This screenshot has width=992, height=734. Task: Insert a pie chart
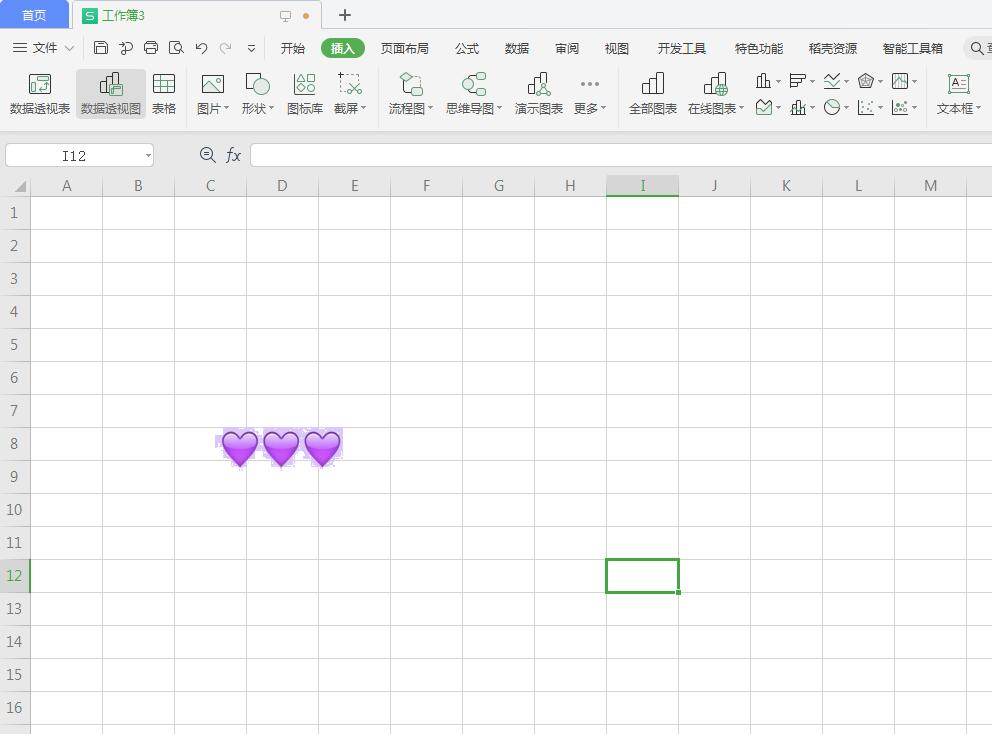(832, 108)
